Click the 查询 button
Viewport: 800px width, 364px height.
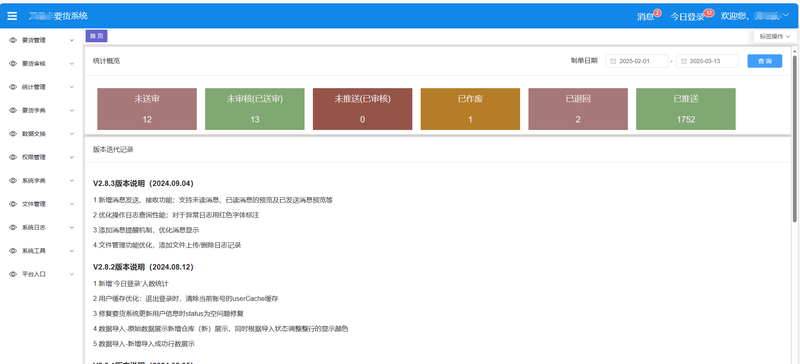tap(765, 61)
